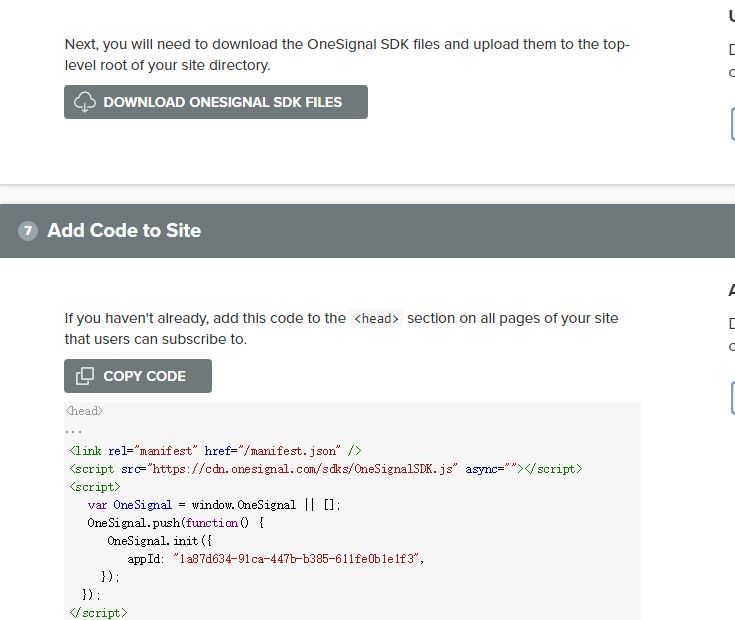Click the <head> line in code block
Screen dimensions: 735x620
pyautogui.click(x=85, y=411)
